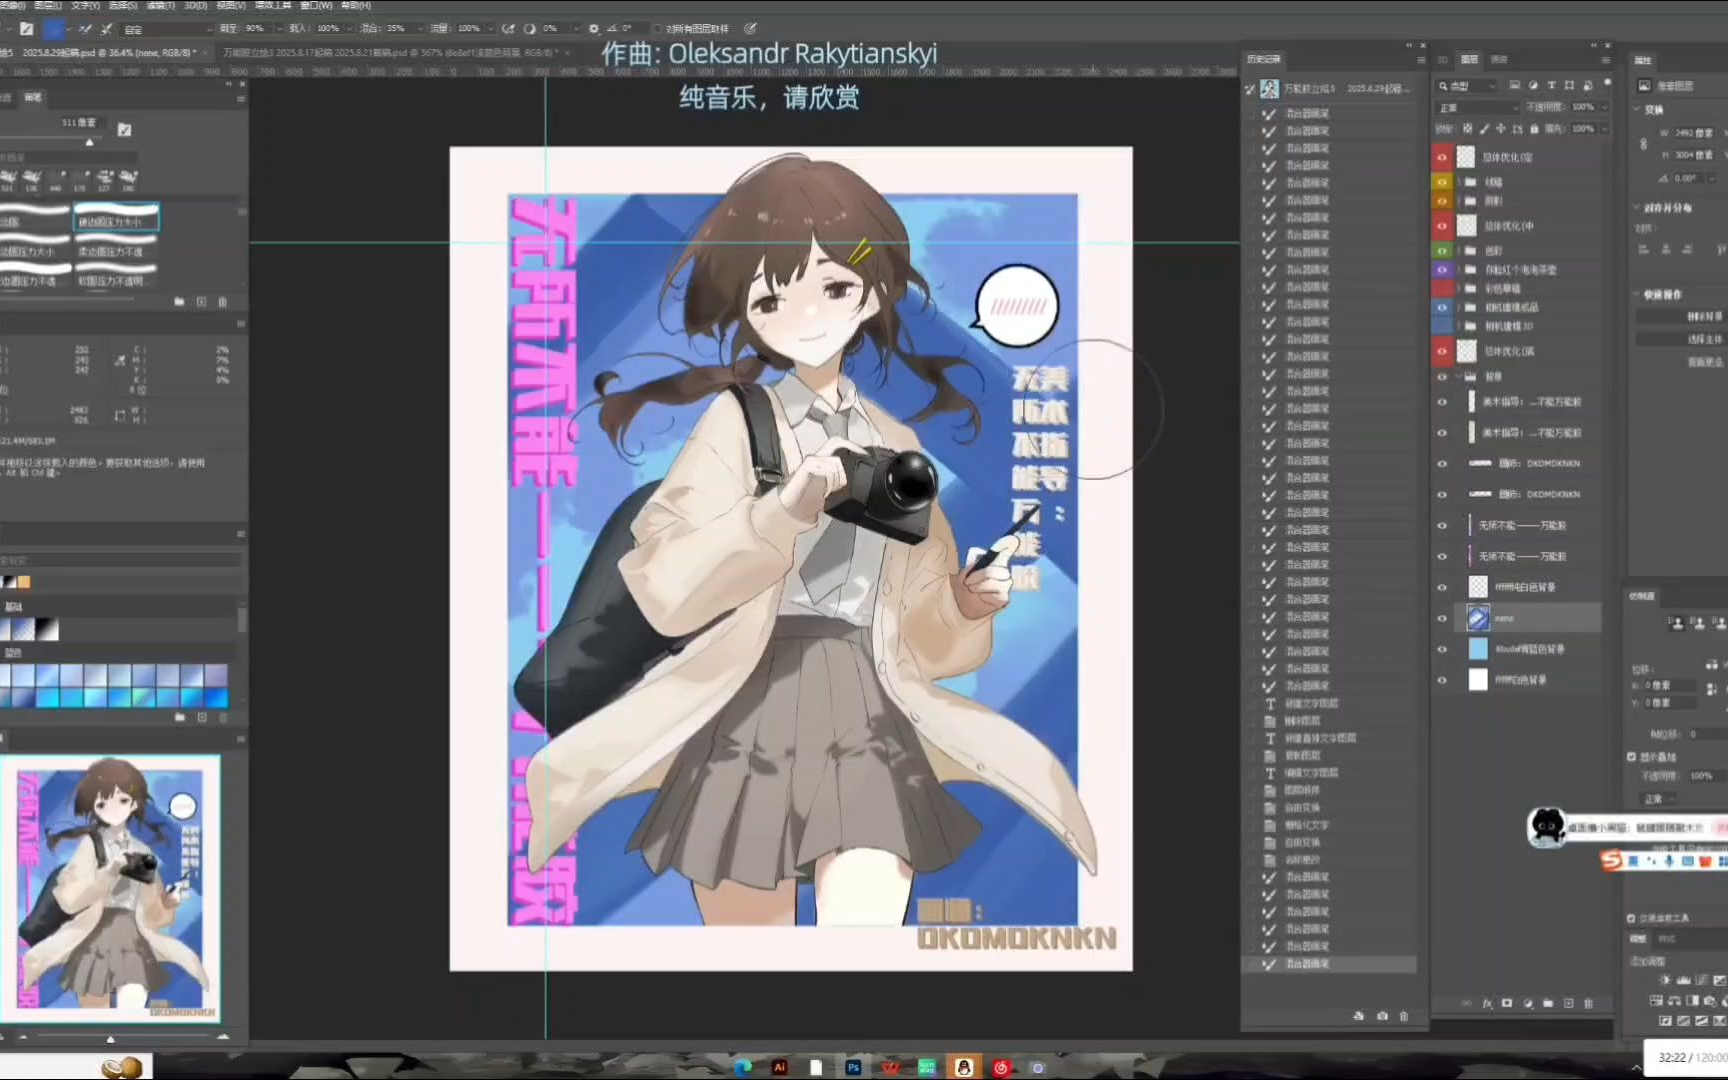1728x1080 pixels.
Task: Click the blue current color swatch in options bar
Action: (x=53, y=29)
